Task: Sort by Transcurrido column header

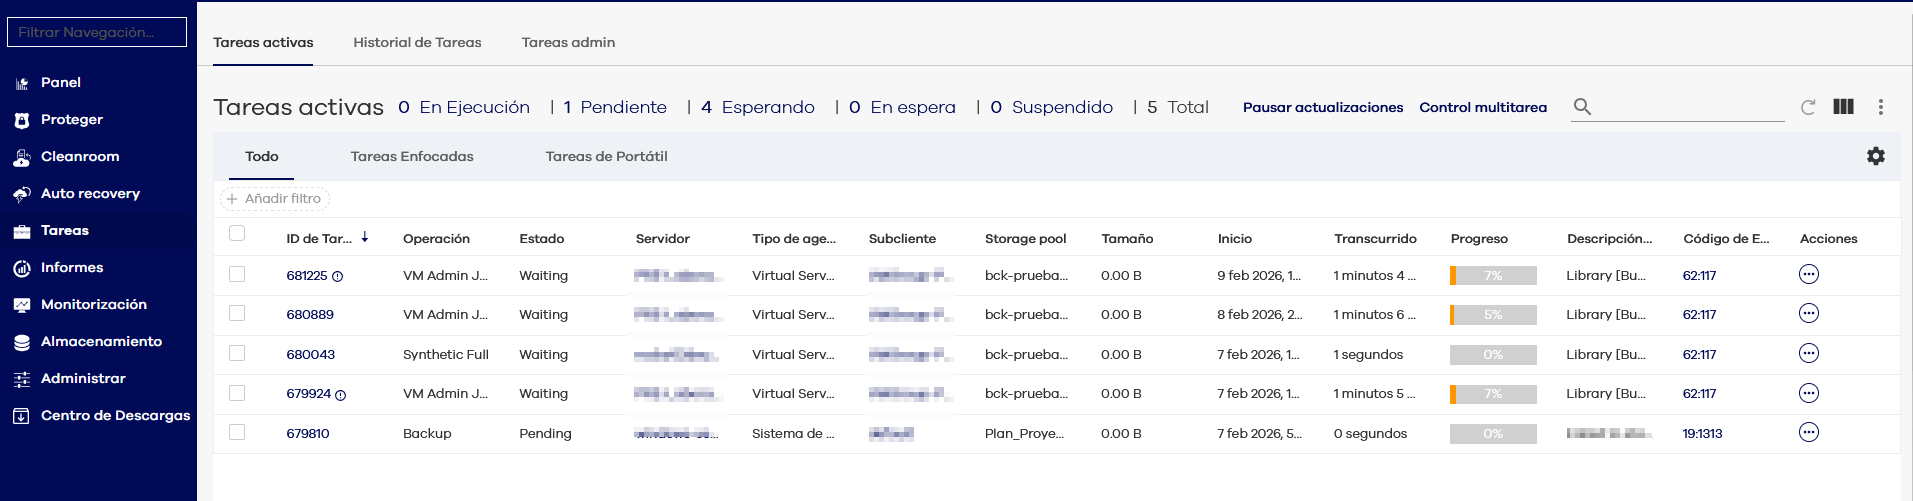Action: (x=1375, y=238)
